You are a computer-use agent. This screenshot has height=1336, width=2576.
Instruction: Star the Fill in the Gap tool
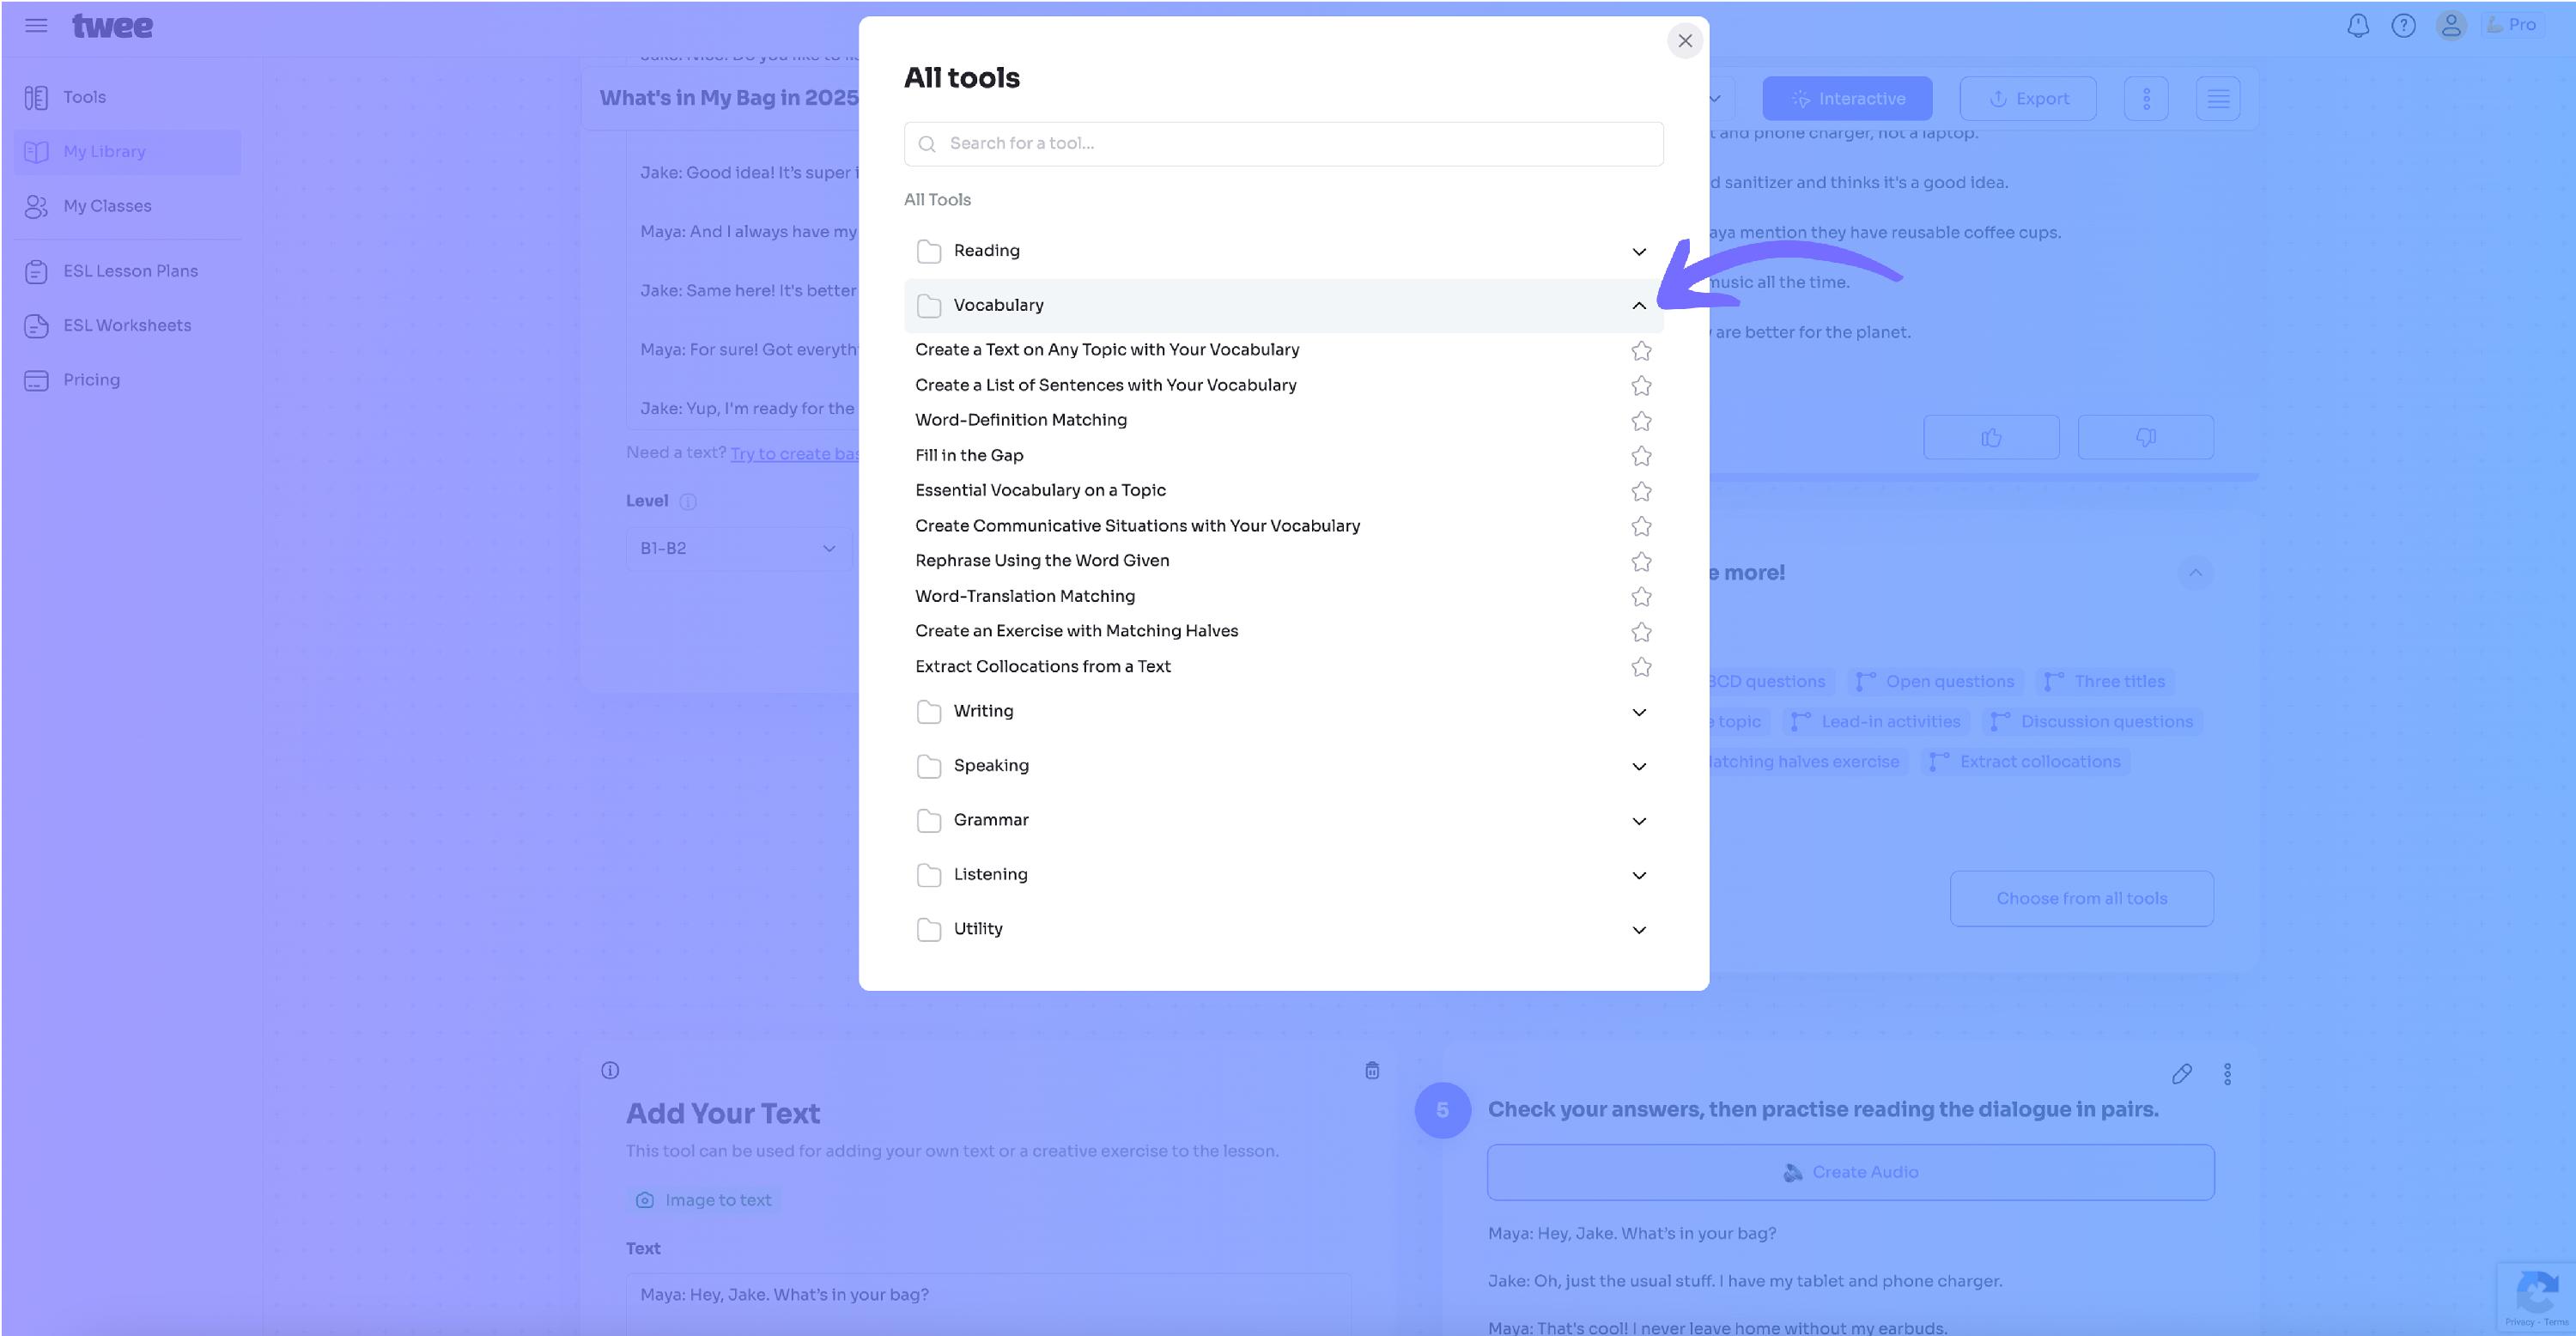point(1641,456)
